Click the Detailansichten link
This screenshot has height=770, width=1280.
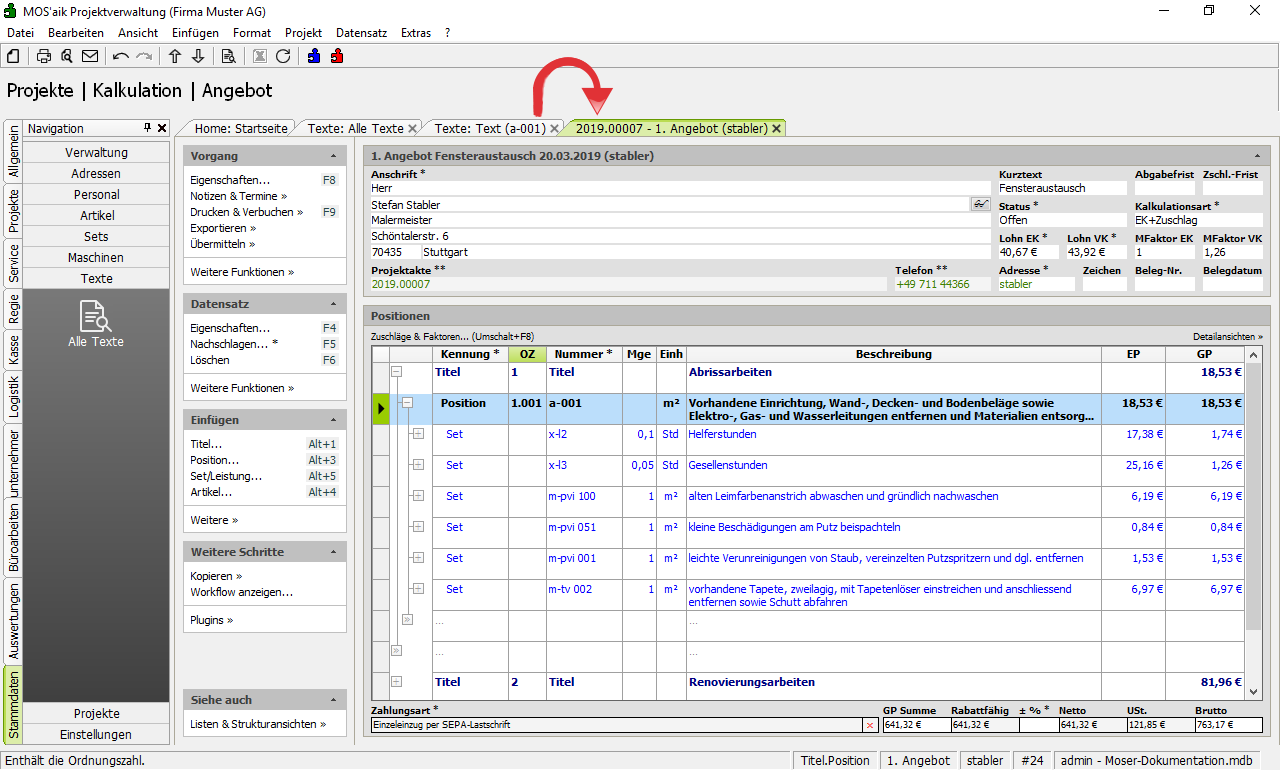pyautogui.click(x=1227, y=337)
